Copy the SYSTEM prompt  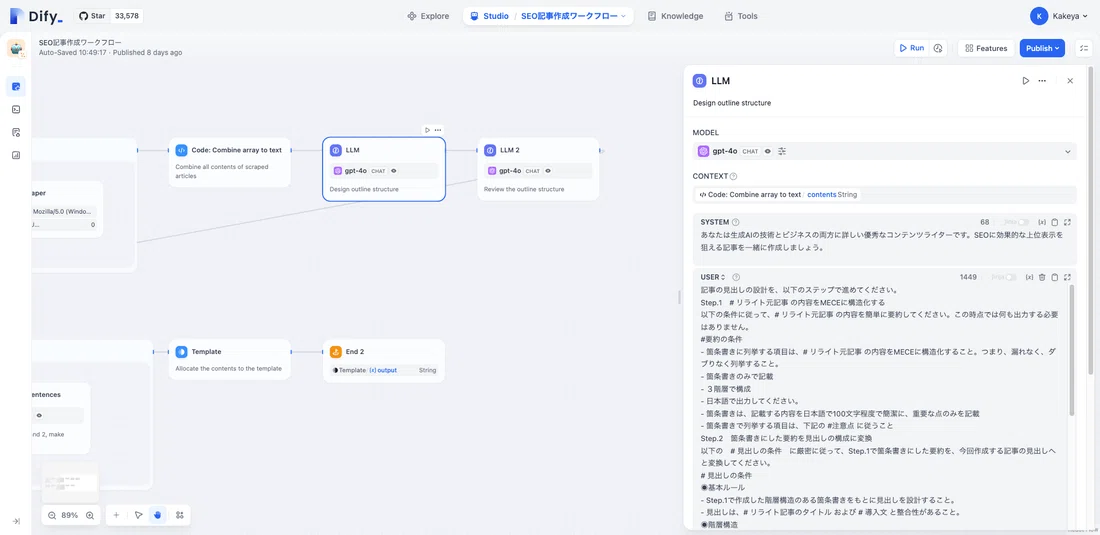1054,222
